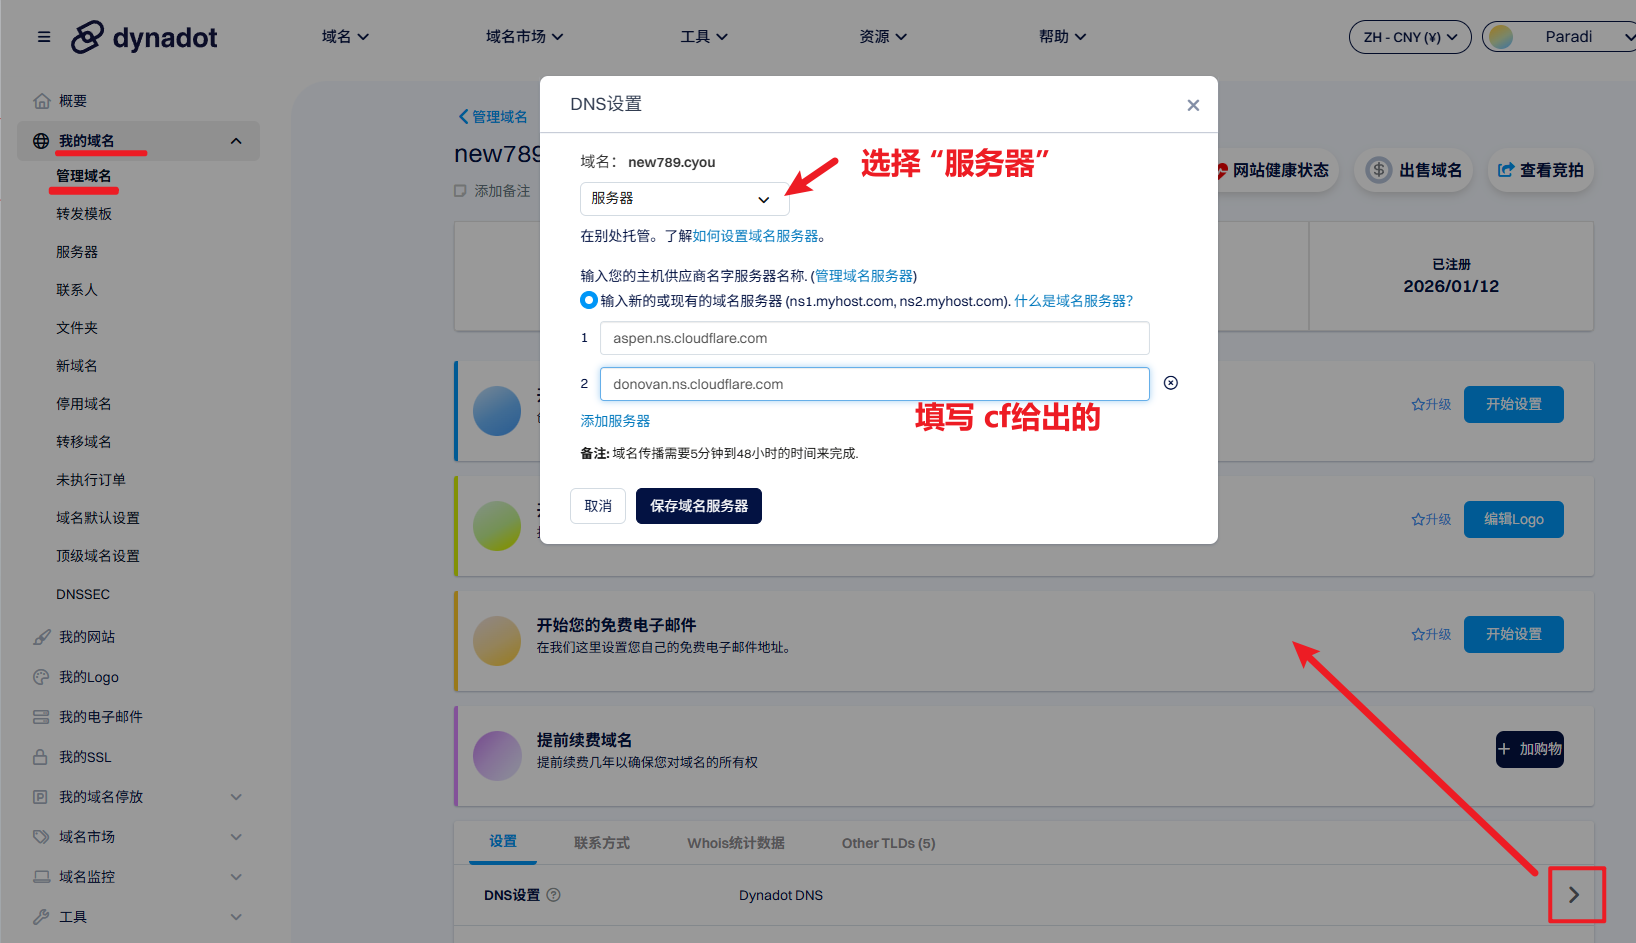
Task: Click the 添加备注 note icon
Action: click(460, 191)
